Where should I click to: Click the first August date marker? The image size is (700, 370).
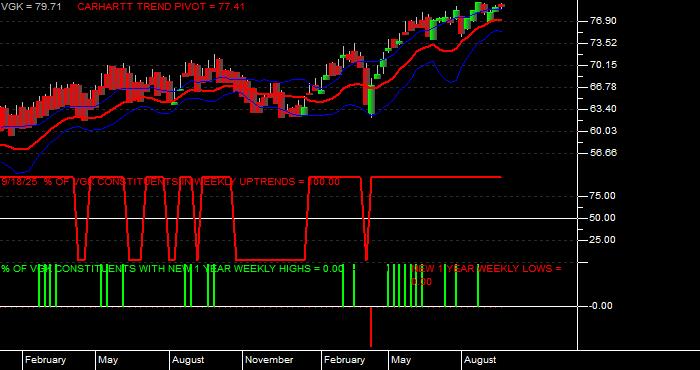pos(188,360)
